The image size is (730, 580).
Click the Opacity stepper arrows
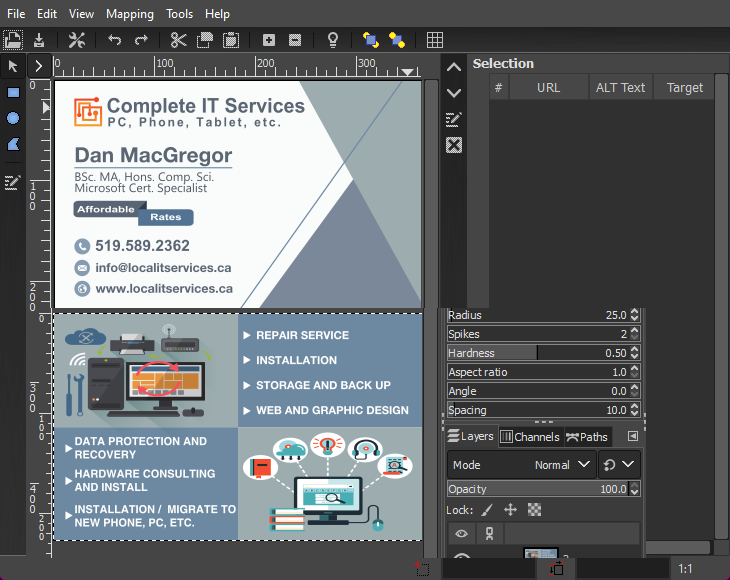tap(634, 489)
